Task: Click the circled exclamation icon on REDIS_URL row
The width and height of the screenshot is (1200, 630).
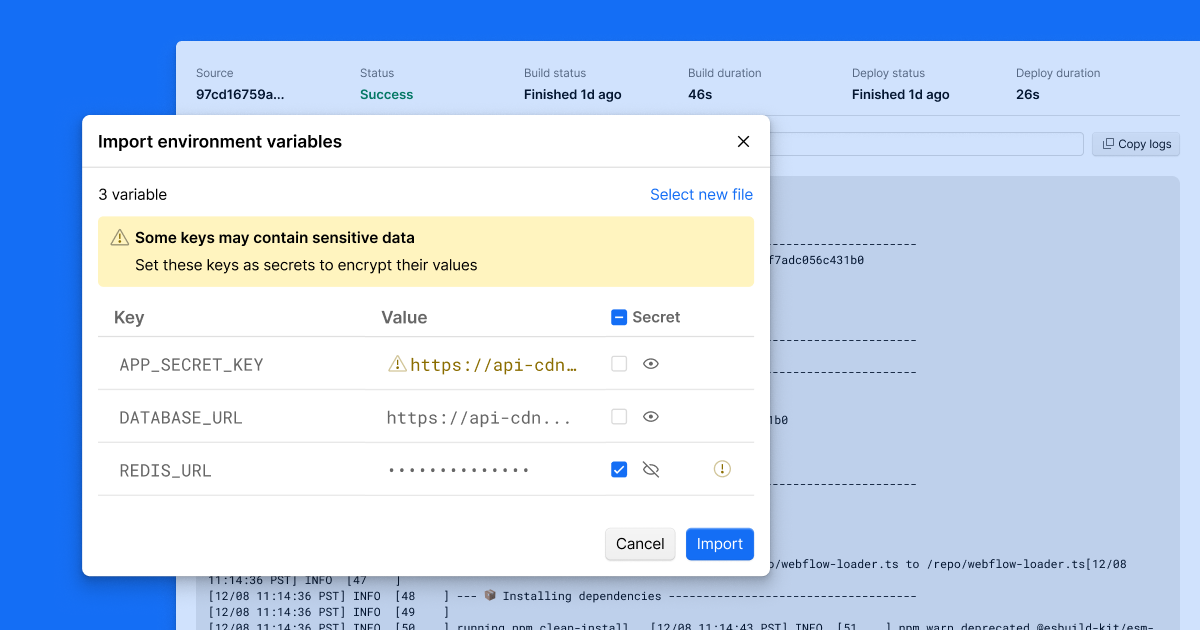Action: [x=722, y=469]
